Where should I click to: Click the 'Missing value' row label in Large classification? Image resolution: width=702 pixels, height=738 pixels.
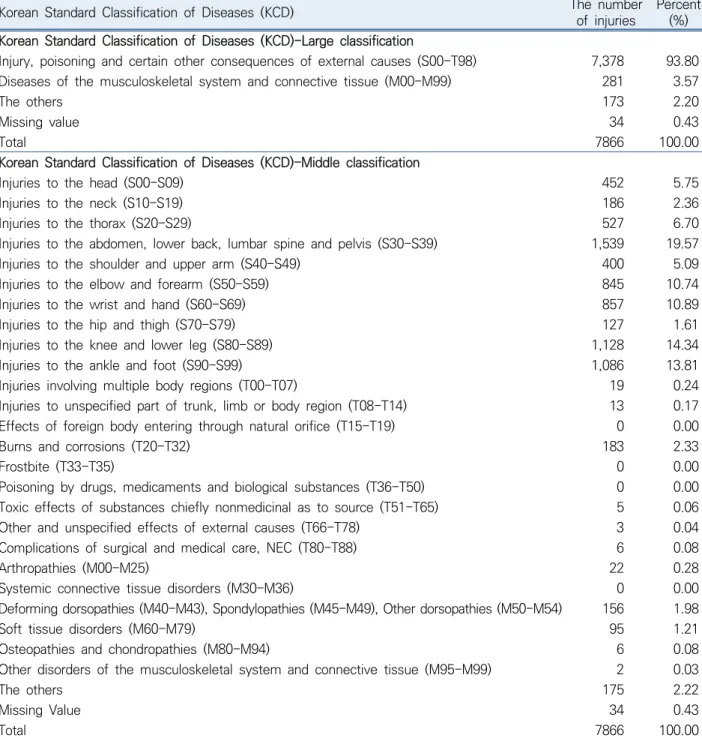click(40, 122)
